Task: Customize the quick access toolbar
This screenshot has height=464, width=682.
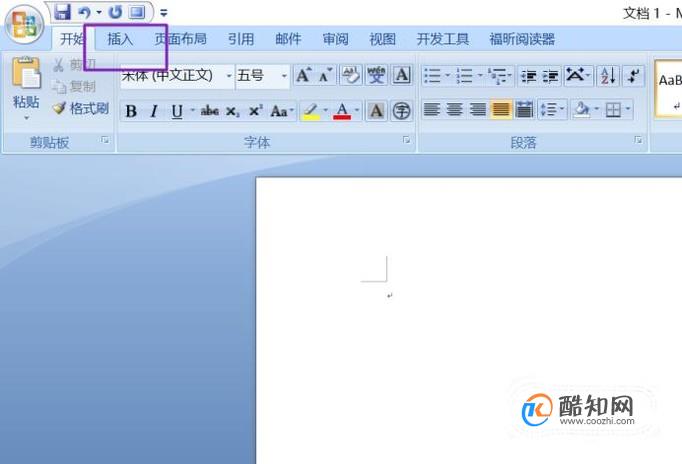Action: click(x=164, y=13)
